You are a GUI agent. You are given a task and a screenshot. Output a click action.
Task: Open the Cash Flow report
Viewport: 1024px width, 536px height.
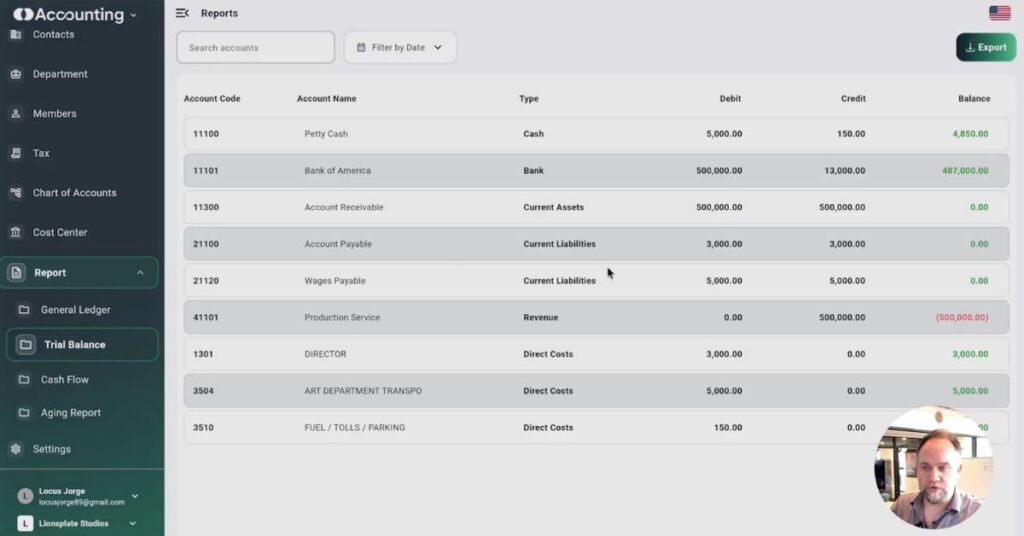point(65,380)
